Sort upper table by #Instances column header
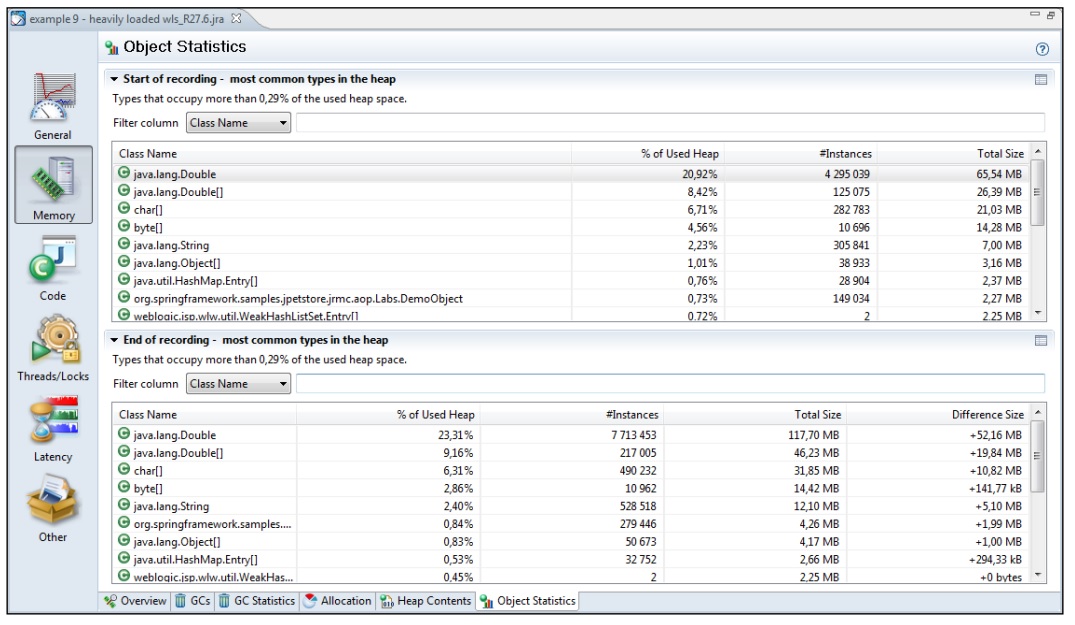 (x=844, y=153)
